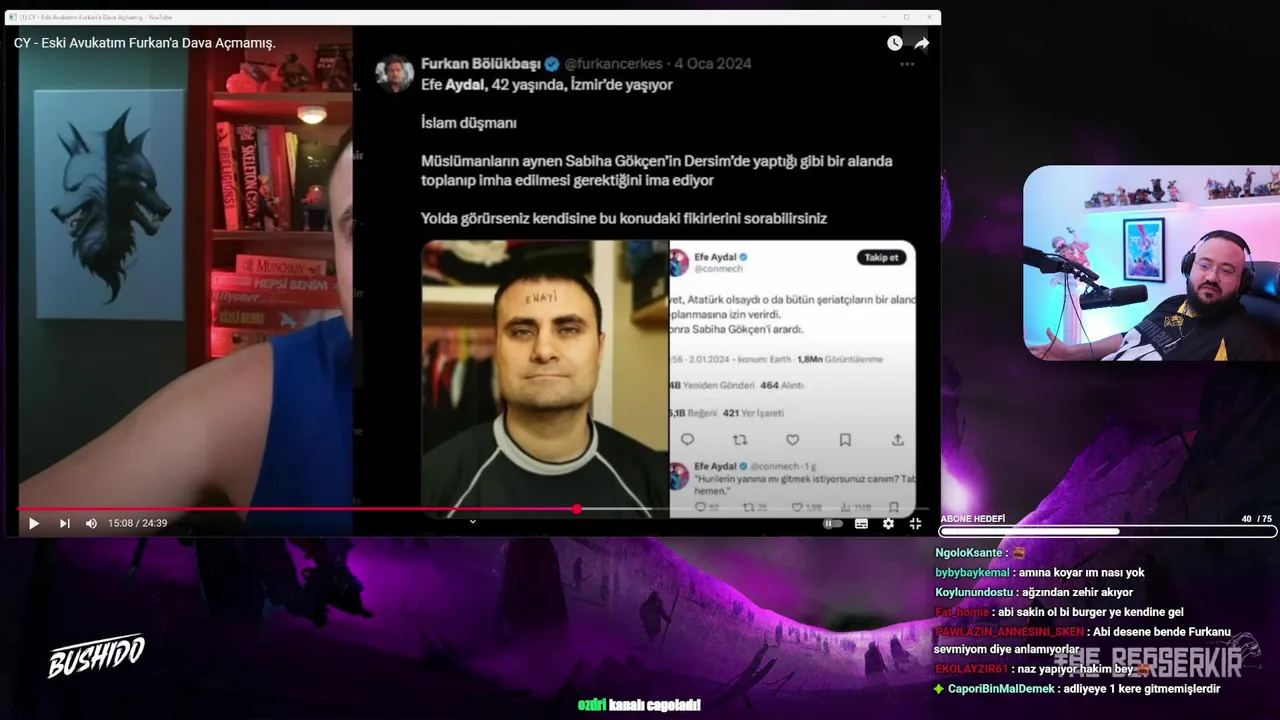The width and height of the screenshot is (1280, 720).
Task: Click the 'ozdri kanalı cagoladı!' alert text
Action: 640,705
